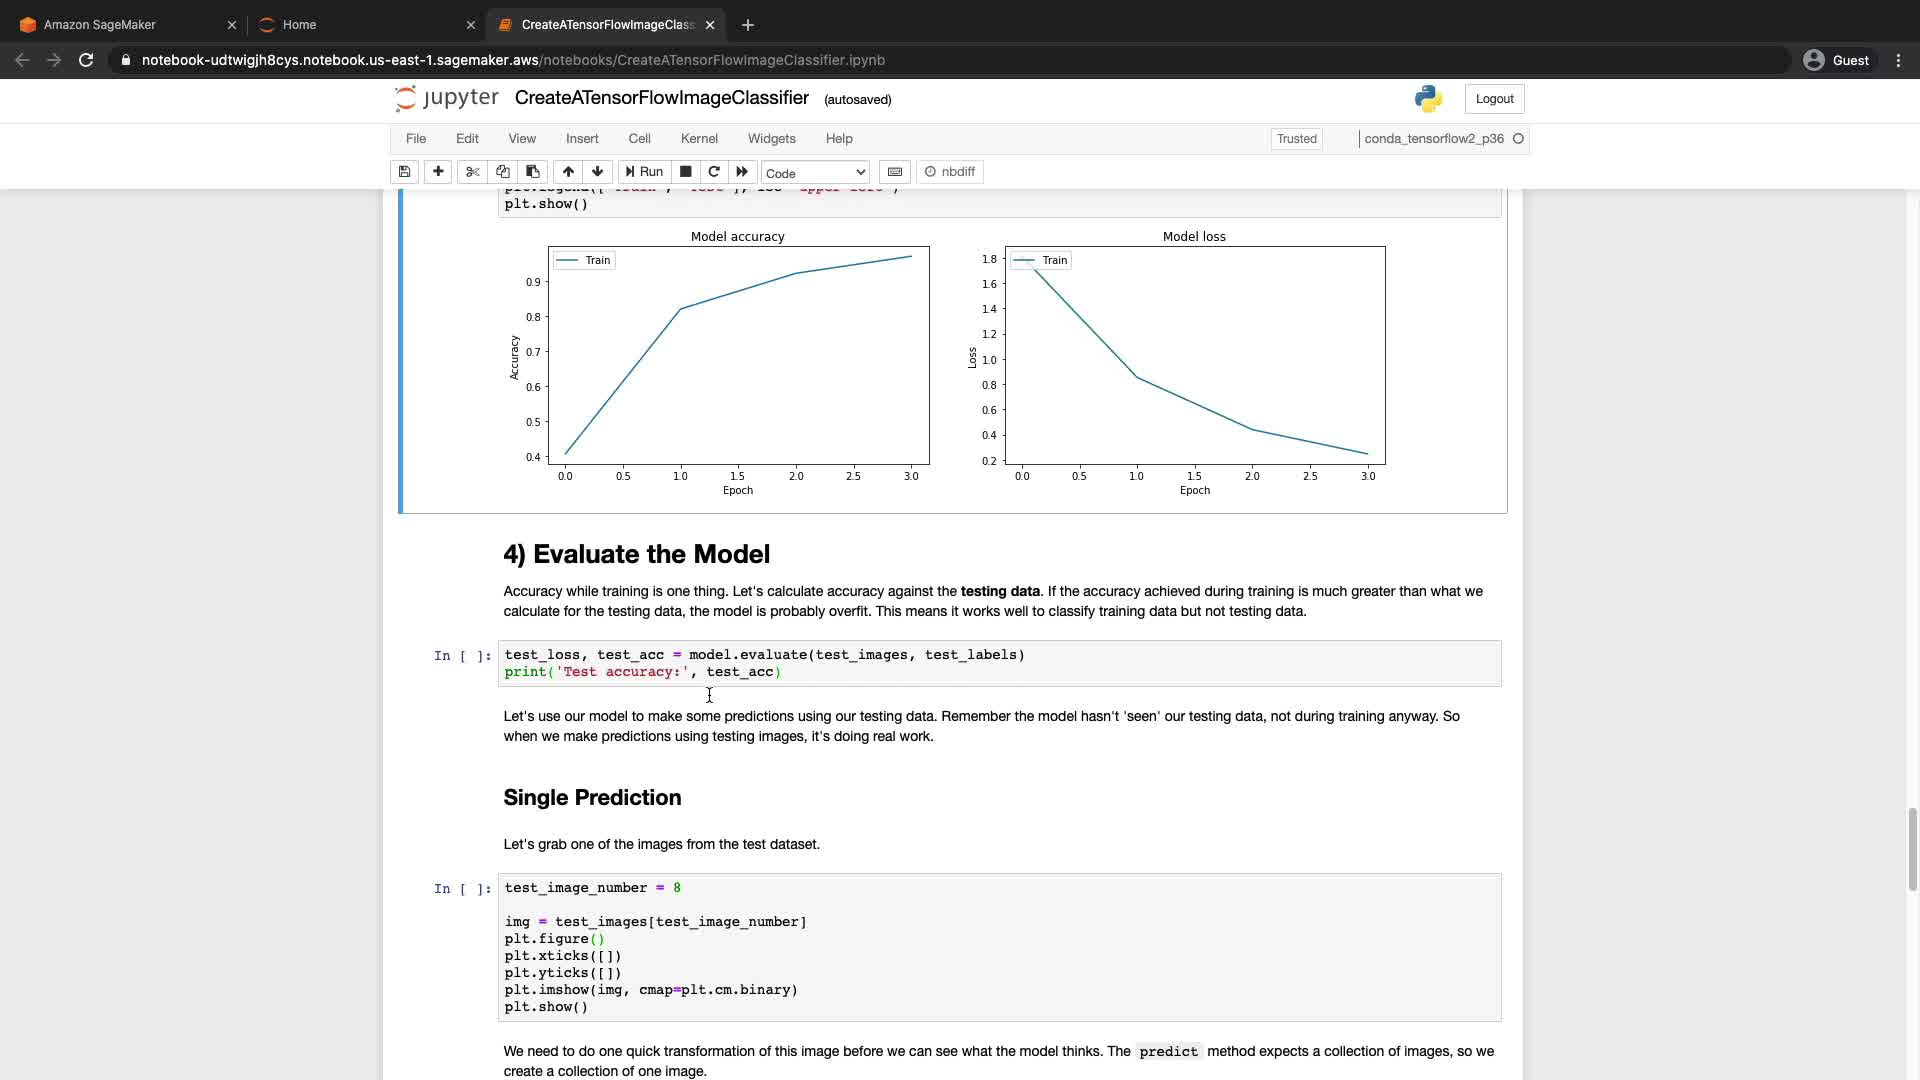Viewport: 1920px width, 1080px height.
Task: Save the notebook with the floppy disk icon
Action: point(404,172)
